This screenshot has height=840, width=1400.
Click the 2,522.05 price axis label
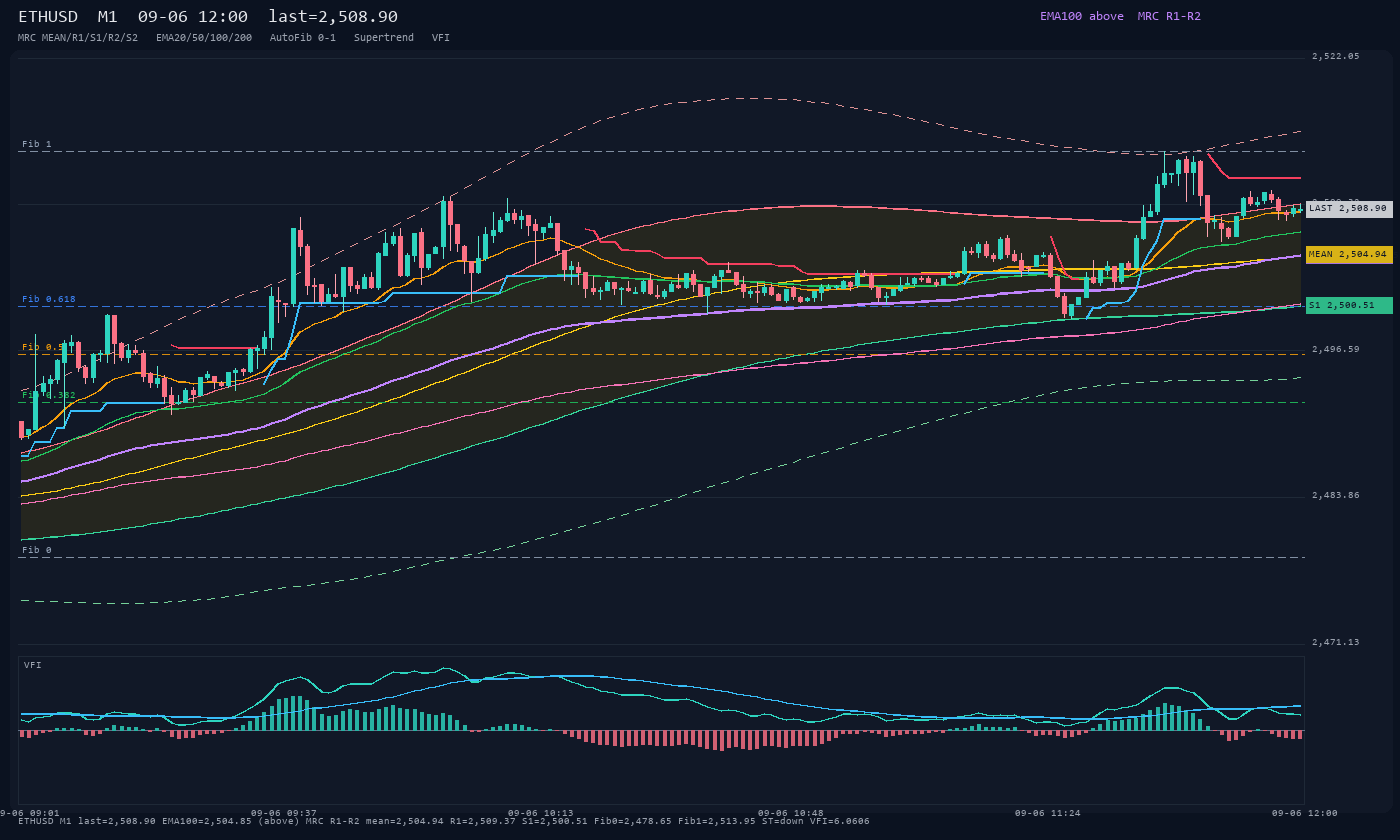pyautogui.click(x=1336, y=56)
